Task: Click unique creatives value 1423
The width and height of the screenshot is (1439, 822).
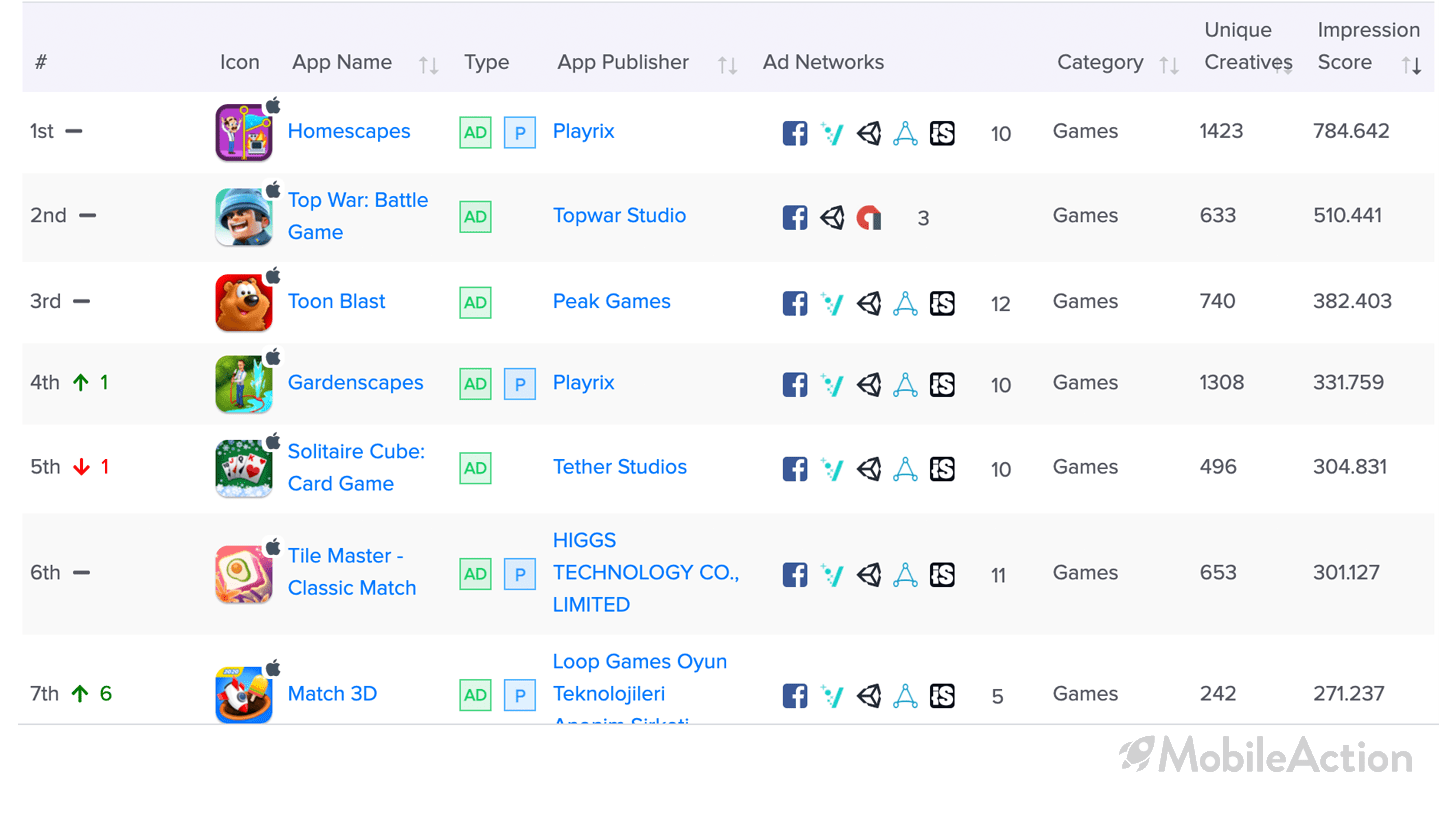Action: point(1221,131)
